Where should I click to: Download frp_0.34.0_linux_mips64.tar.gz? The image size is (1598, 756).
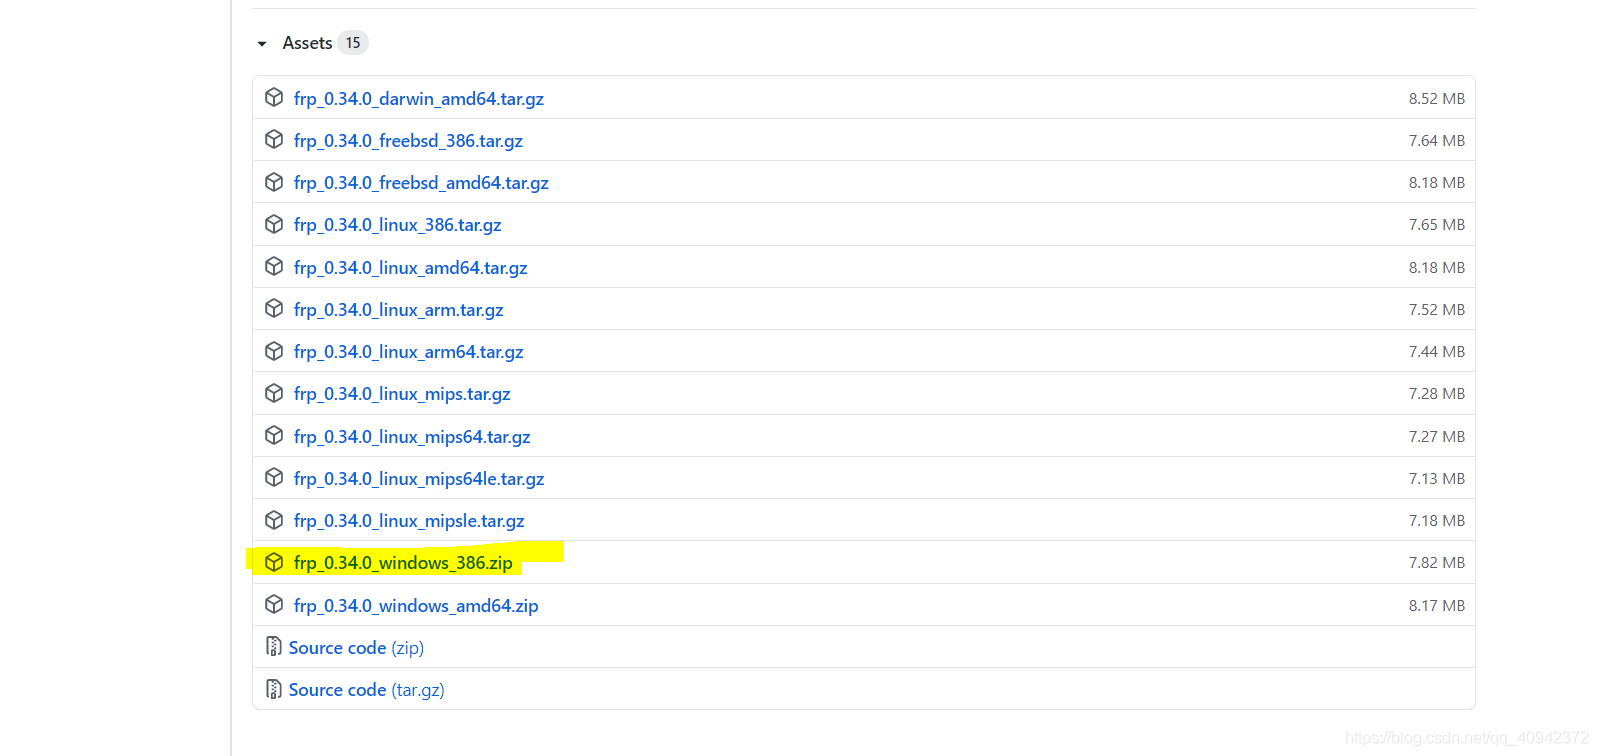tap(412, 437)
